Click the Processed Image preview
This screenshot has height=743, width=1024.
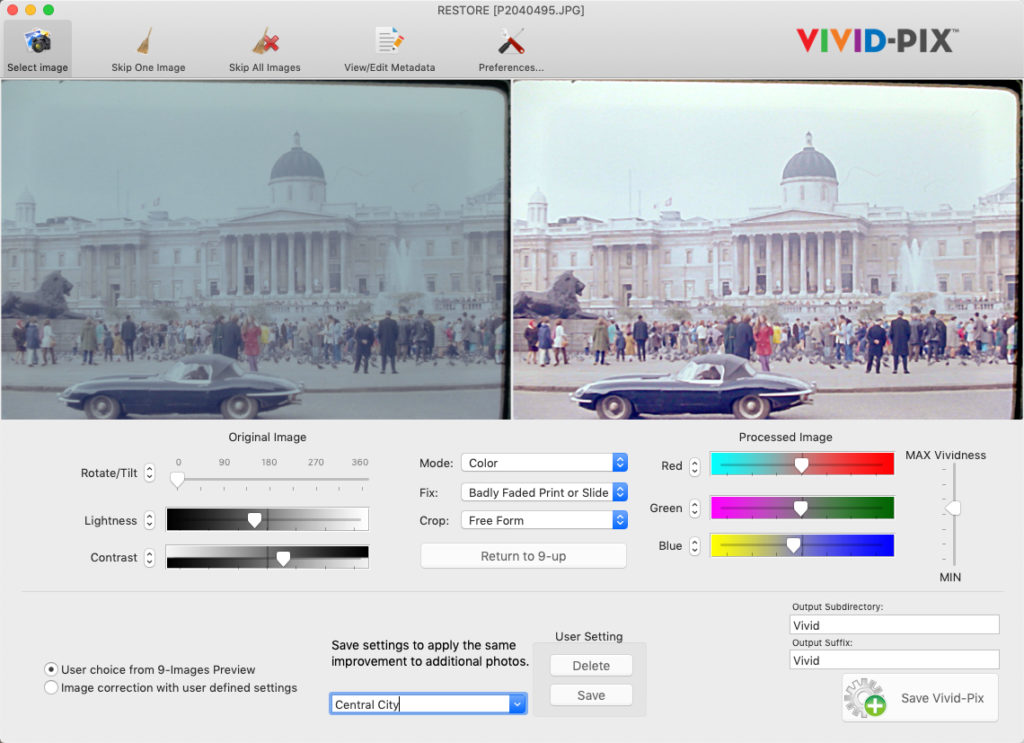(767, 249)
